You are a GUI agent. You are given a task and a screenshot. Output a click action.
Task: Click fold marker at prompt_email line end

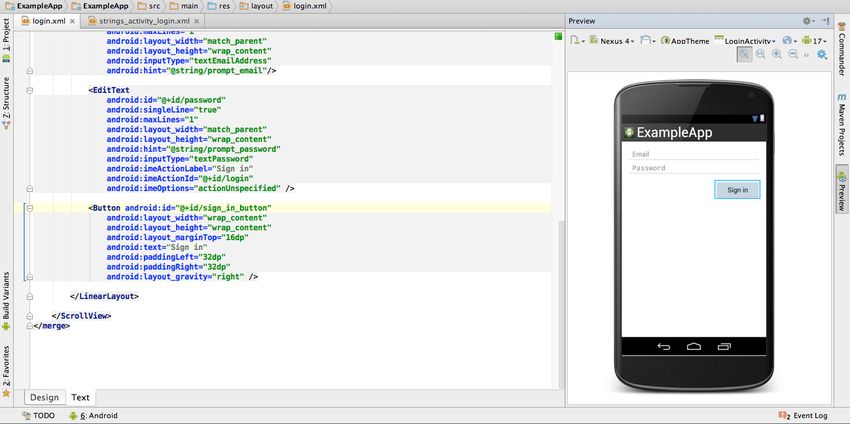(29, 71)
